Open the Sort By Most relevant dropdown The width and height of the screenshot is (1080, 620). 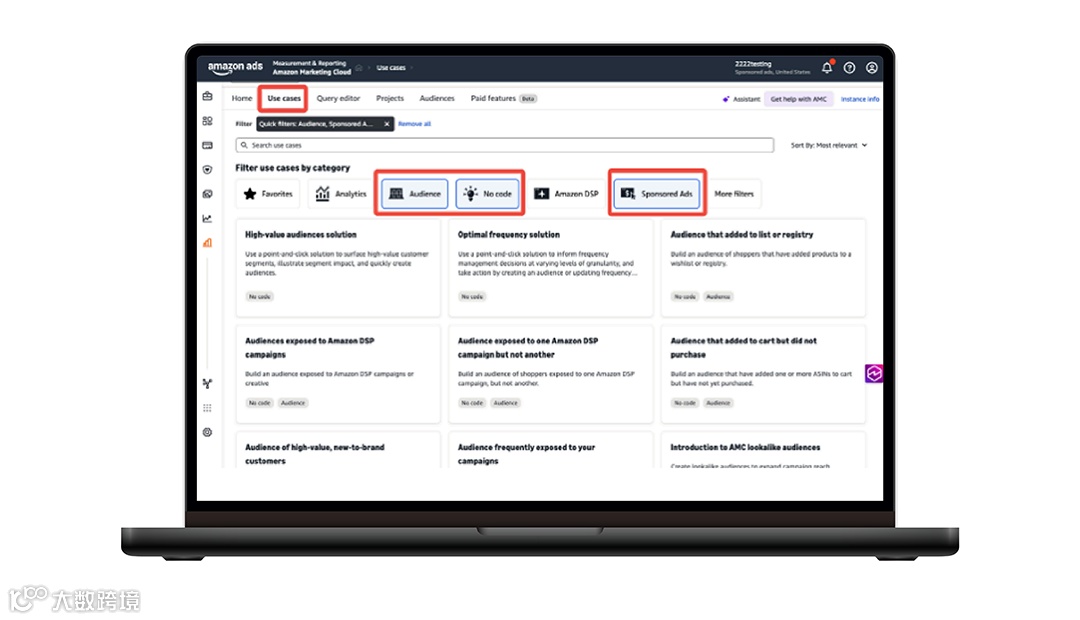click(829, 145)
